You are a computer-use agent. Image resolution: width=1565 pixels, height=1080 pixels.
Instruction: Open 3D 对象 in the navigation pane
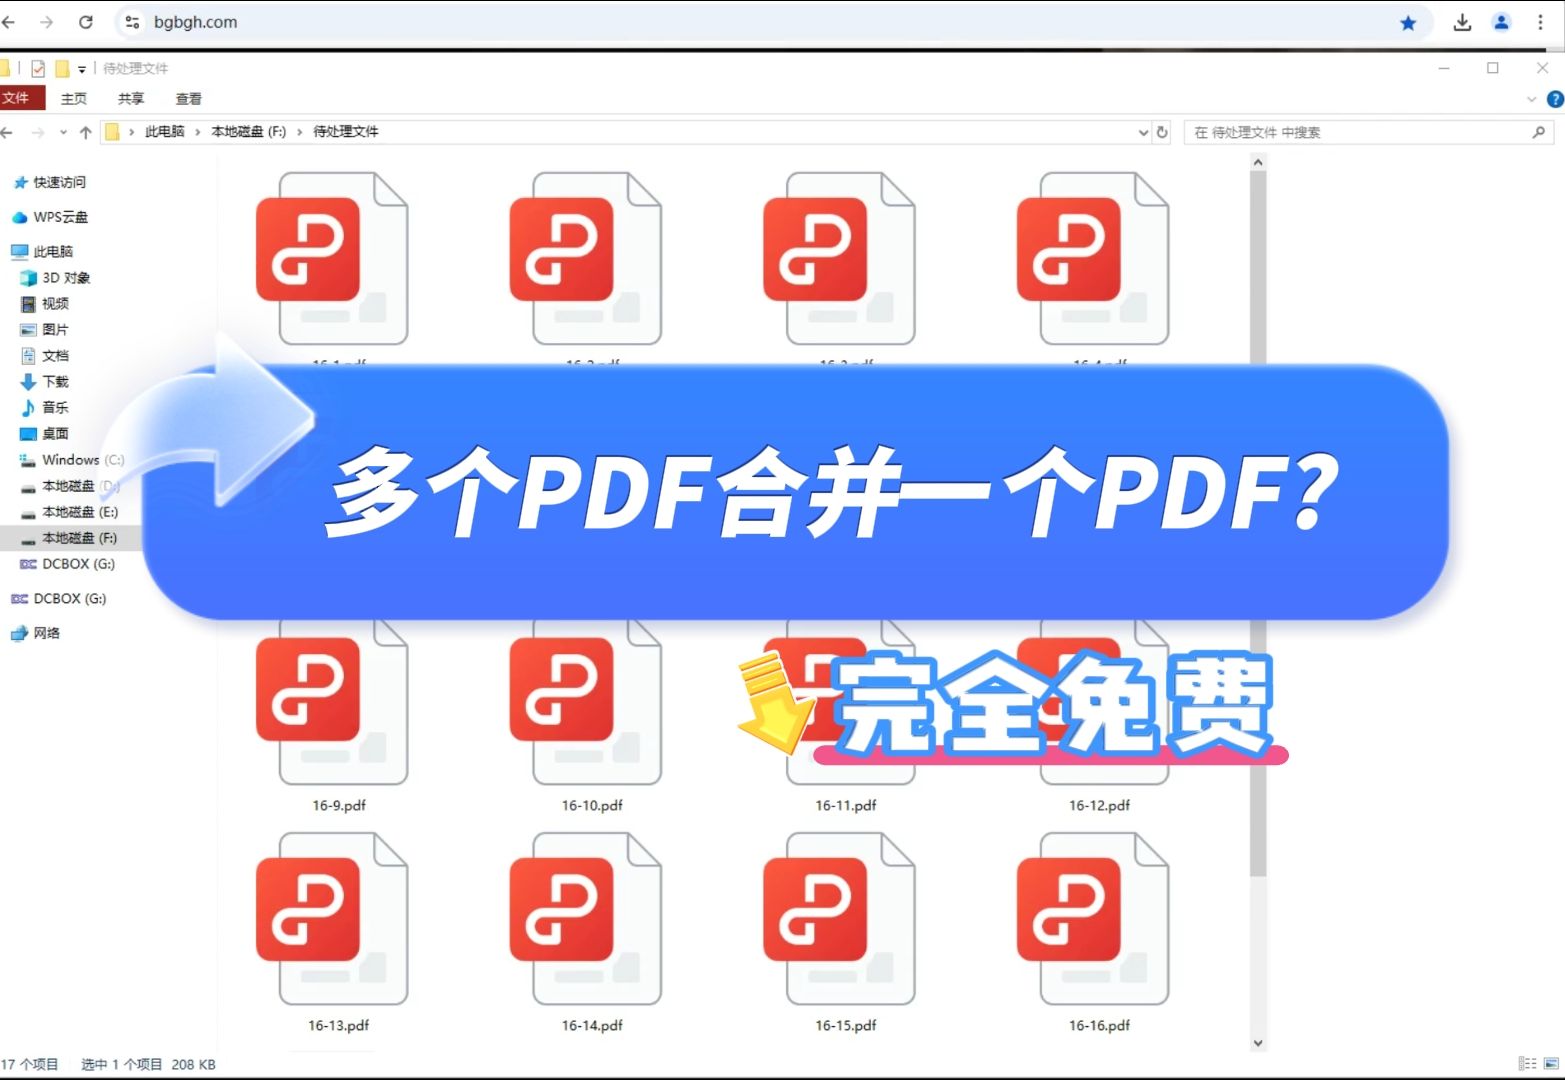56,278
